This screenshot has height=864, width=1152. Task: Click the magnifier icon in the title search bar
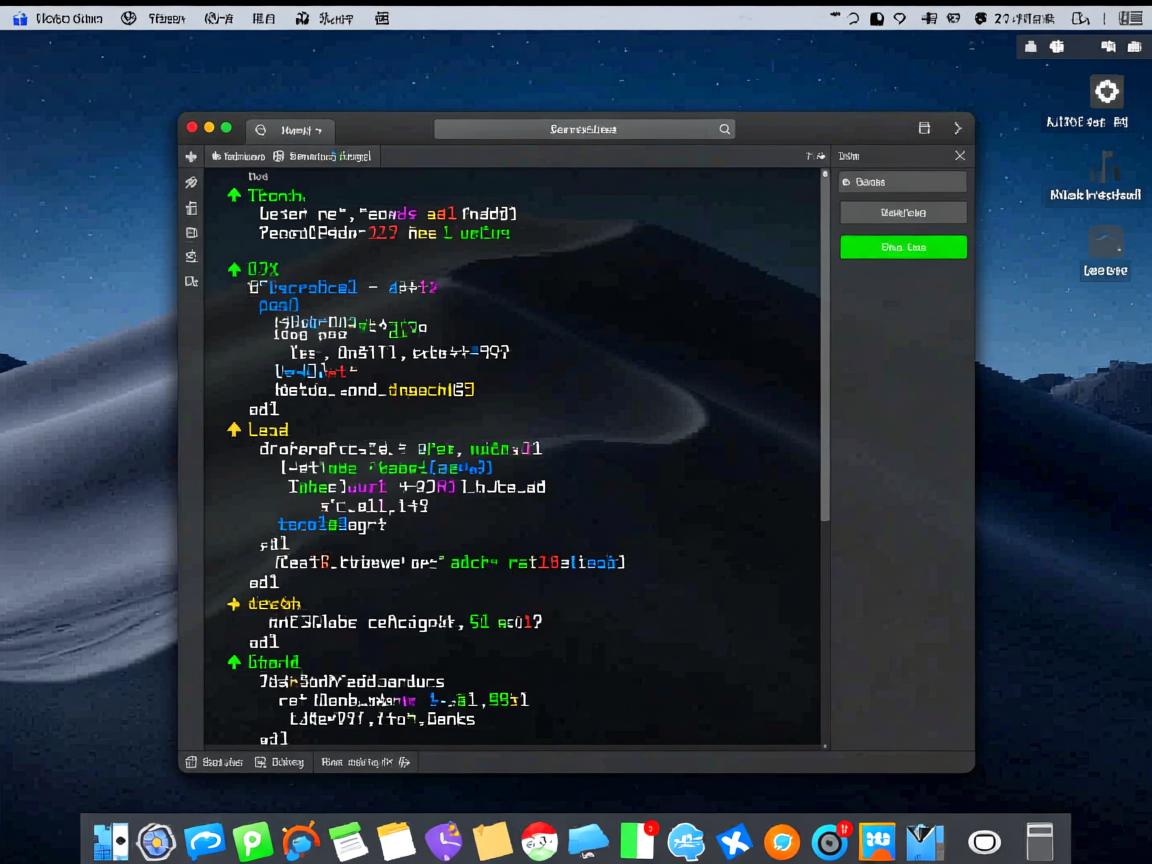(725, 129)
